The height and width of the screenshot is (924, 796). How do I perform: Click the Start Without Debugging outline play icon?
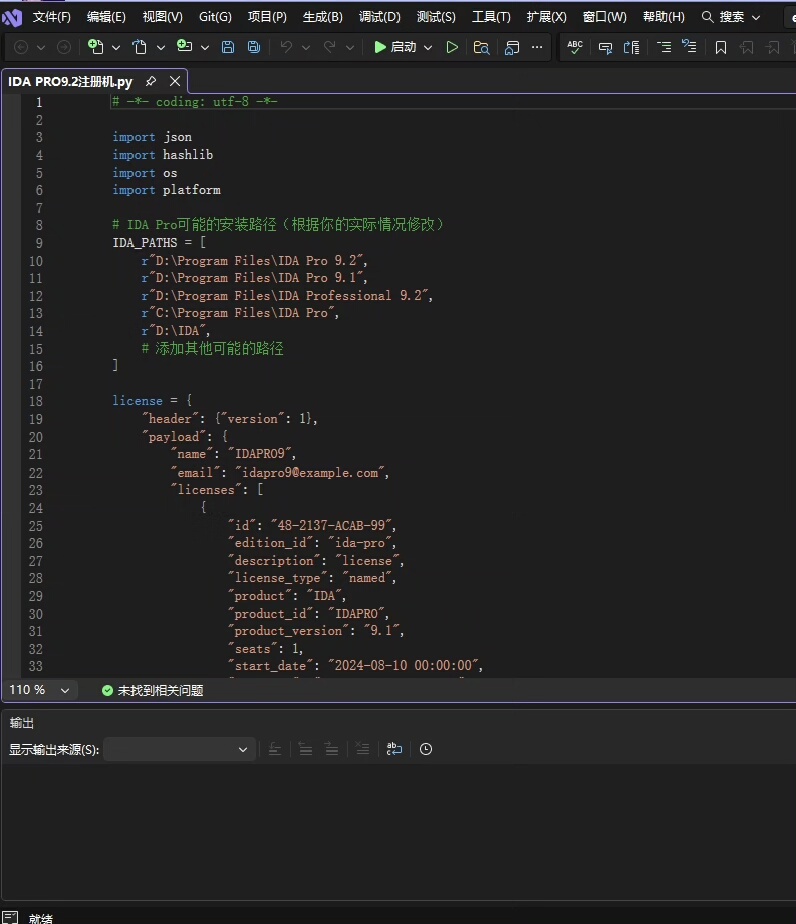point(452,47)
